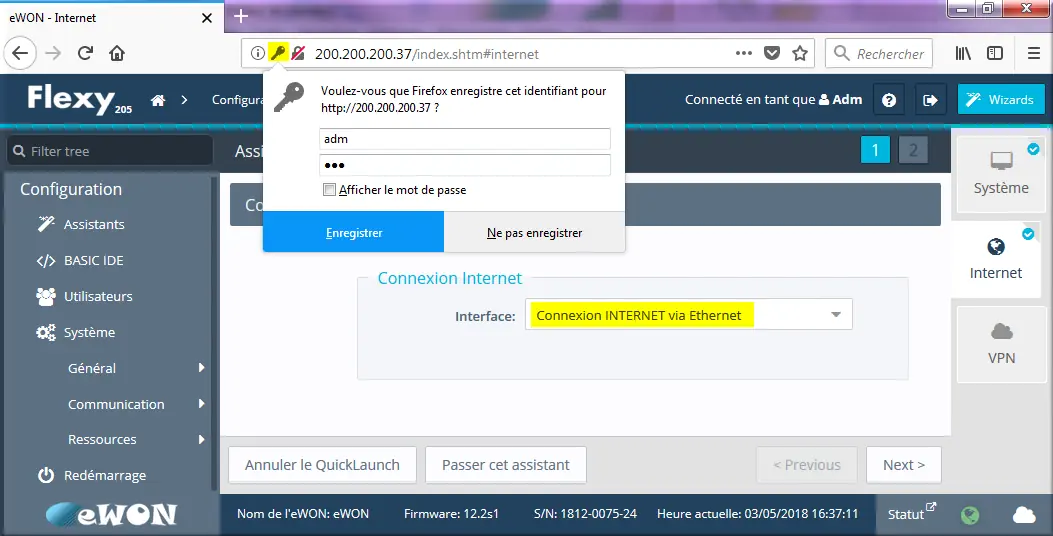
Task: Go to wizard page 2 indicator
Action: (x=913, y=150)
